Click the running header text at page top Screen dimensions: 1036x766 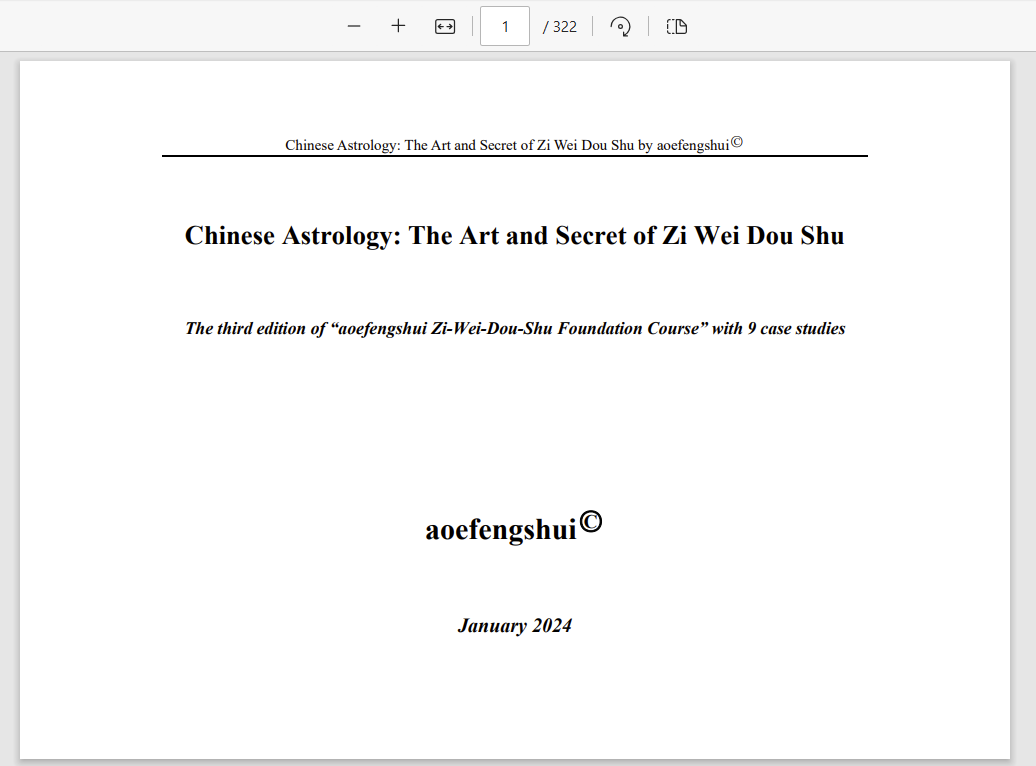[506, 145]
